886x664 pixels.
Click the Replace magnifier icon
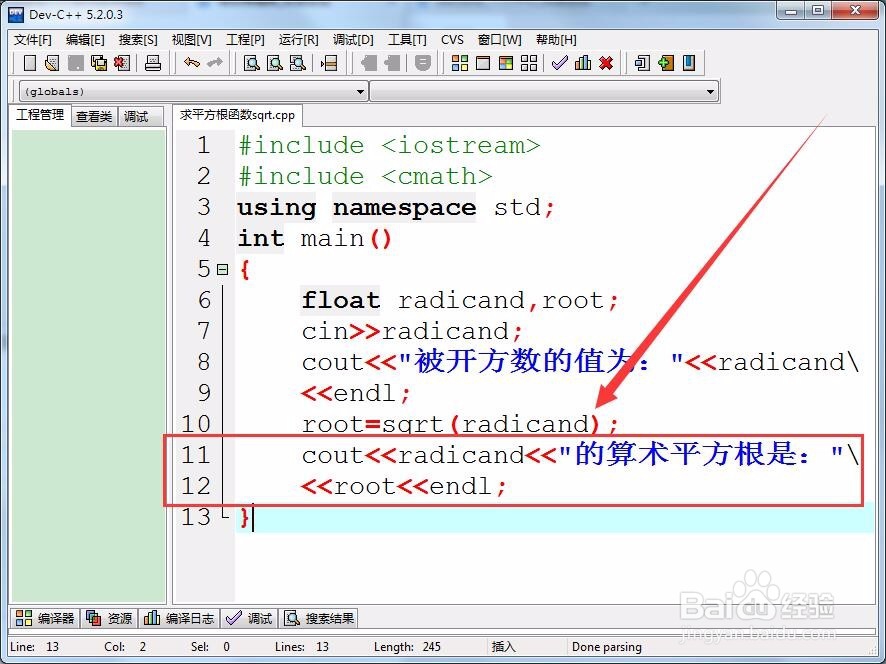pos(275,63)
